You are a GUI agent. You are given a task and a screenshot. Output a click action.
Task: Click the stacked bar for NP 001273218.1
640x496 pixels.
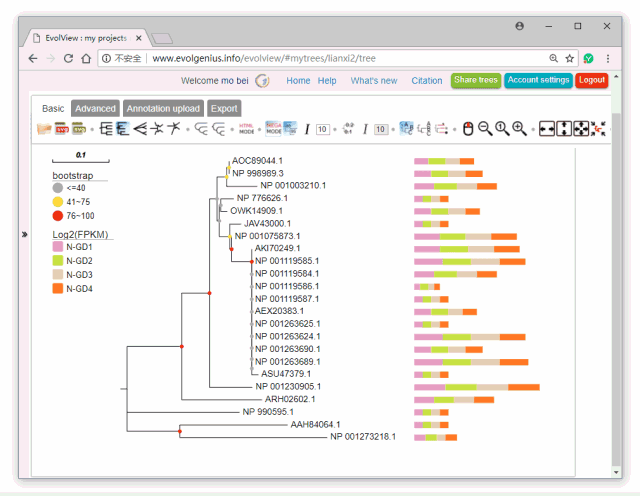click(x=436, y=437)
